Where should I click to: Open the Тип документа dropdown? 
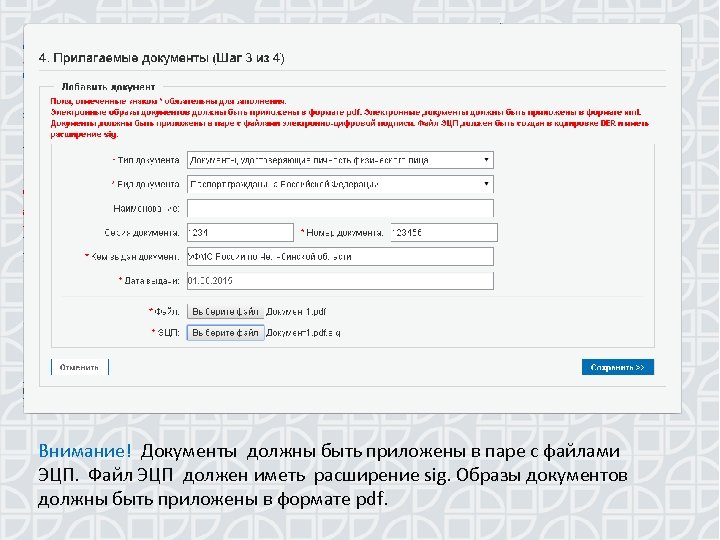coord(340,160)
